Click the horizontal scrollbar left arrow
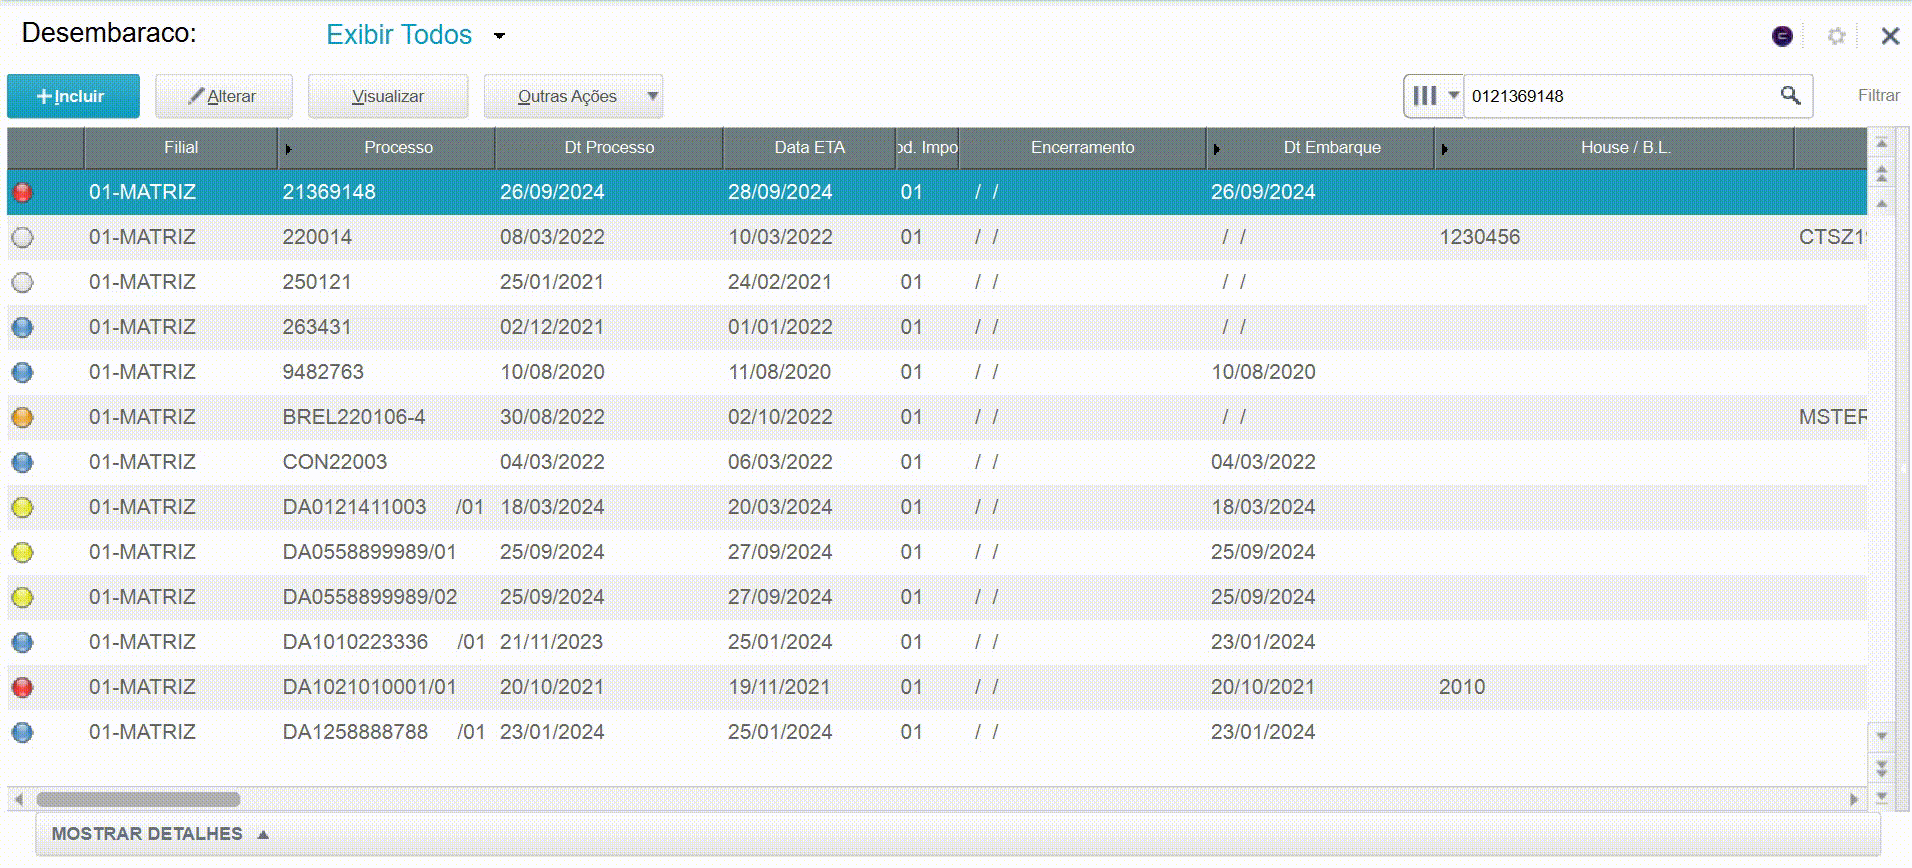This screenshot has width=1912, height=868. 18,799
